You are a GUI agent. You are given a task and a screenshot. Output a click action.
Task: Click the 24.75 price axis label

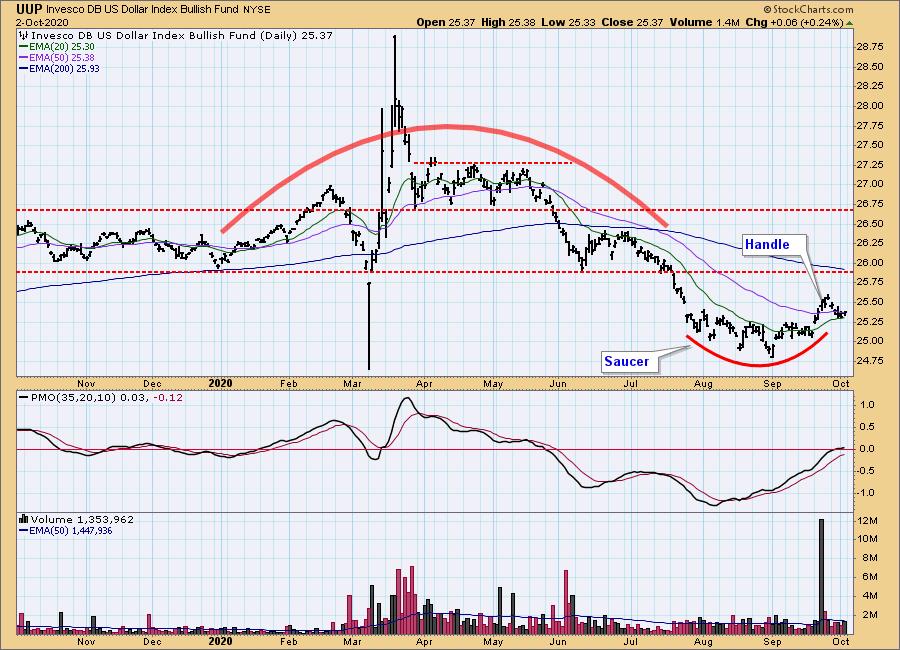(x=870, y=361)
